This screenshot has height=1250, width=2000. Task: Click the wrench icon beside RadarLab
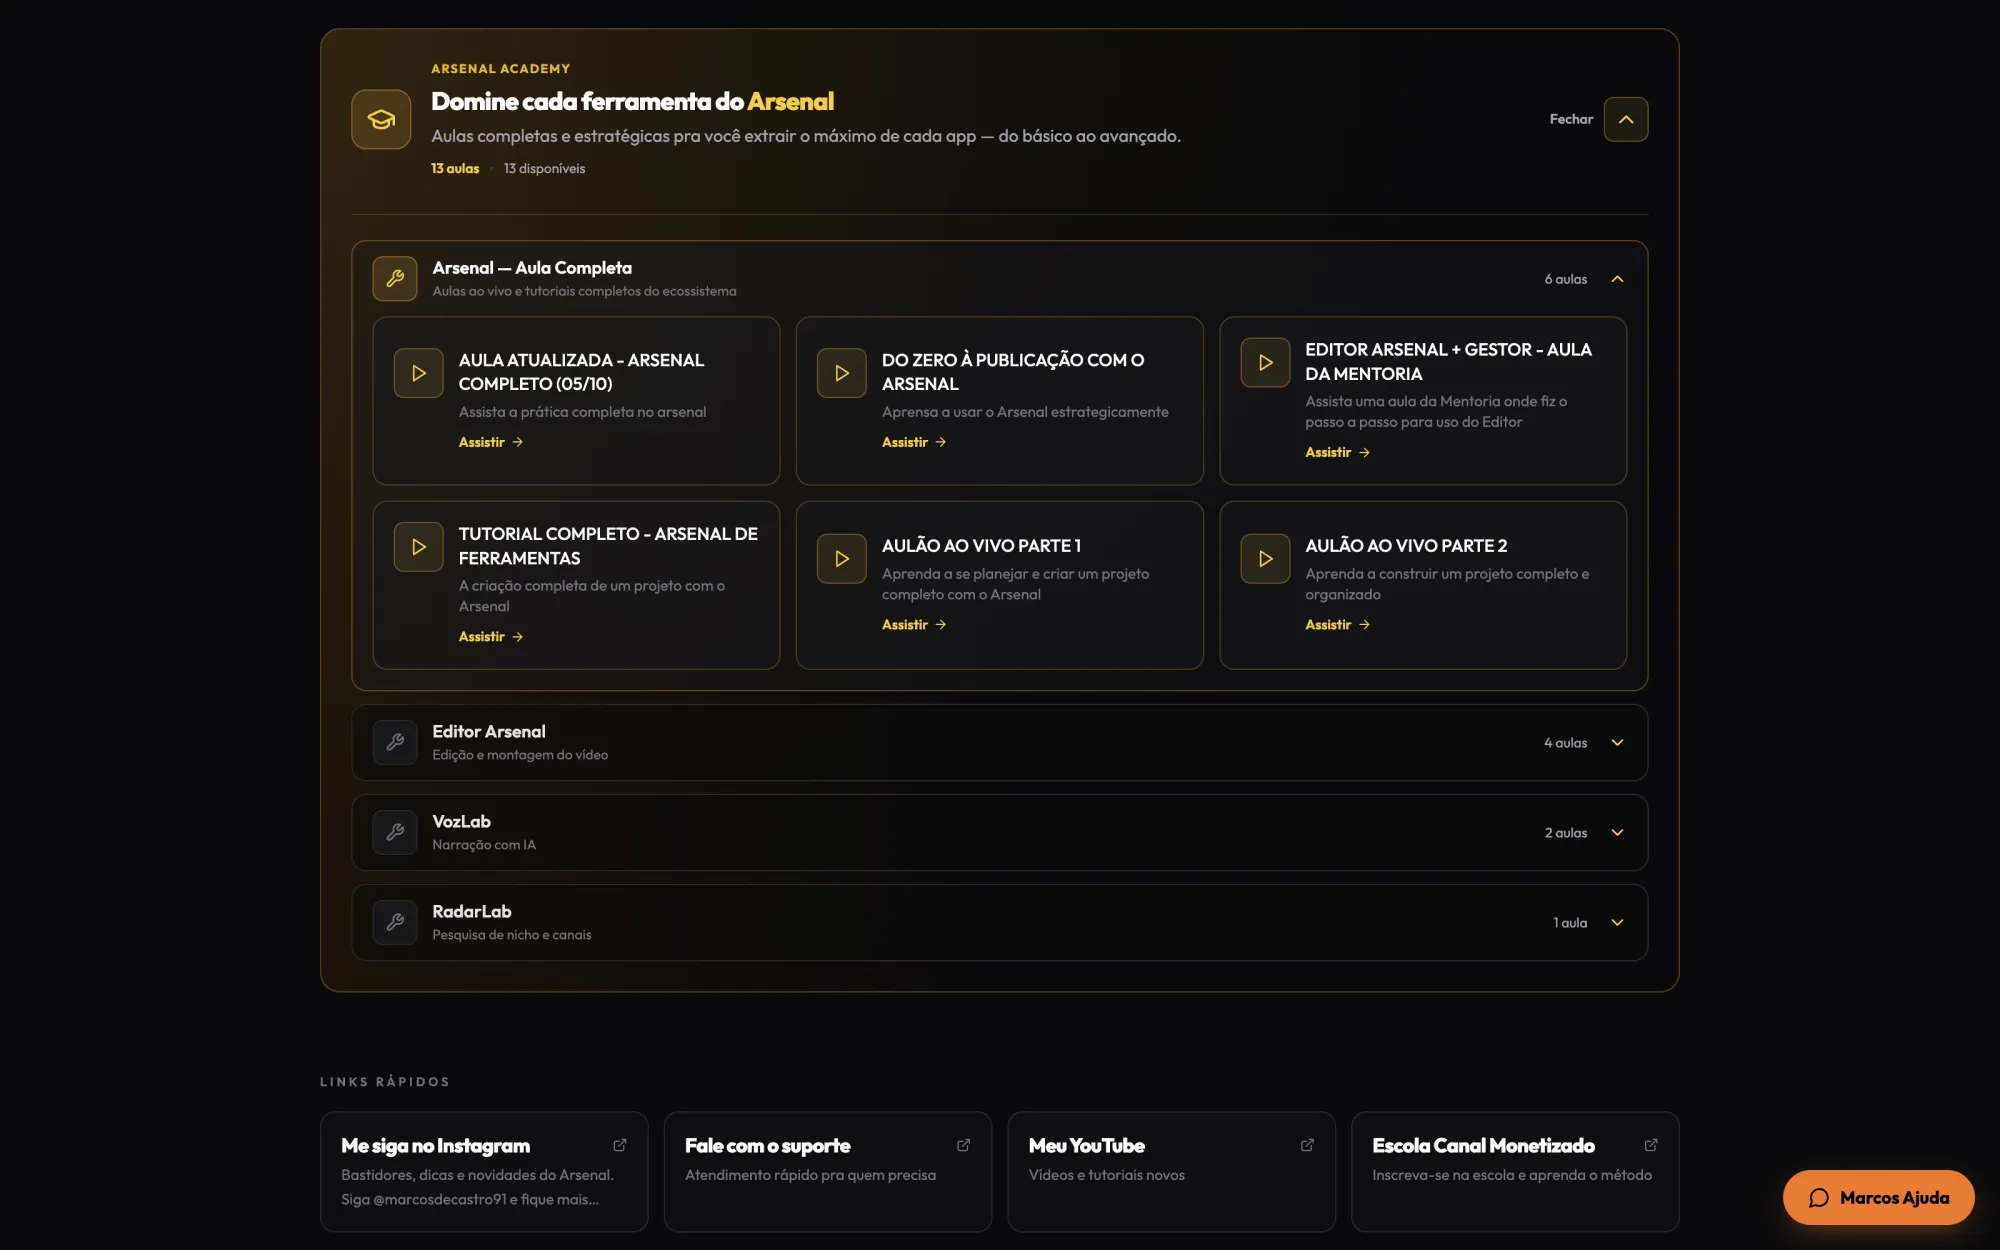(395, 923)
